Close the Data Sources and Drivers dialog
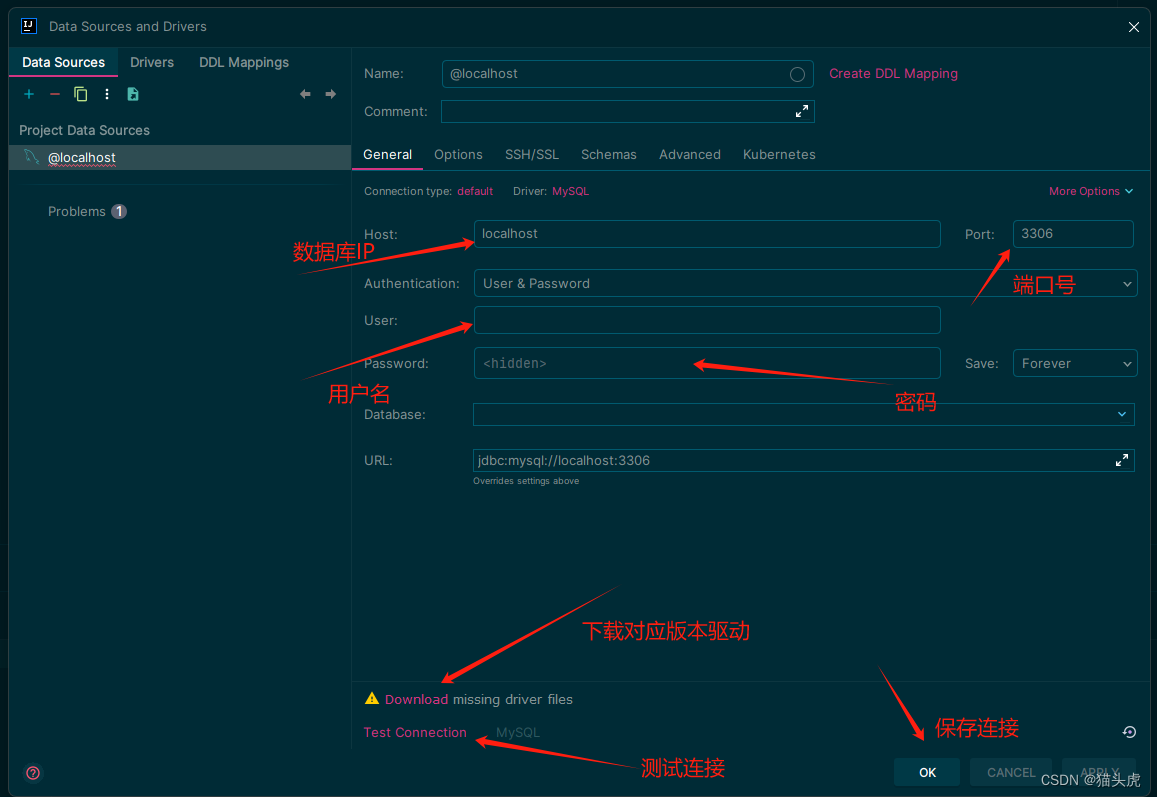Screen dimensions: 1157x797 pos(1133,27)
